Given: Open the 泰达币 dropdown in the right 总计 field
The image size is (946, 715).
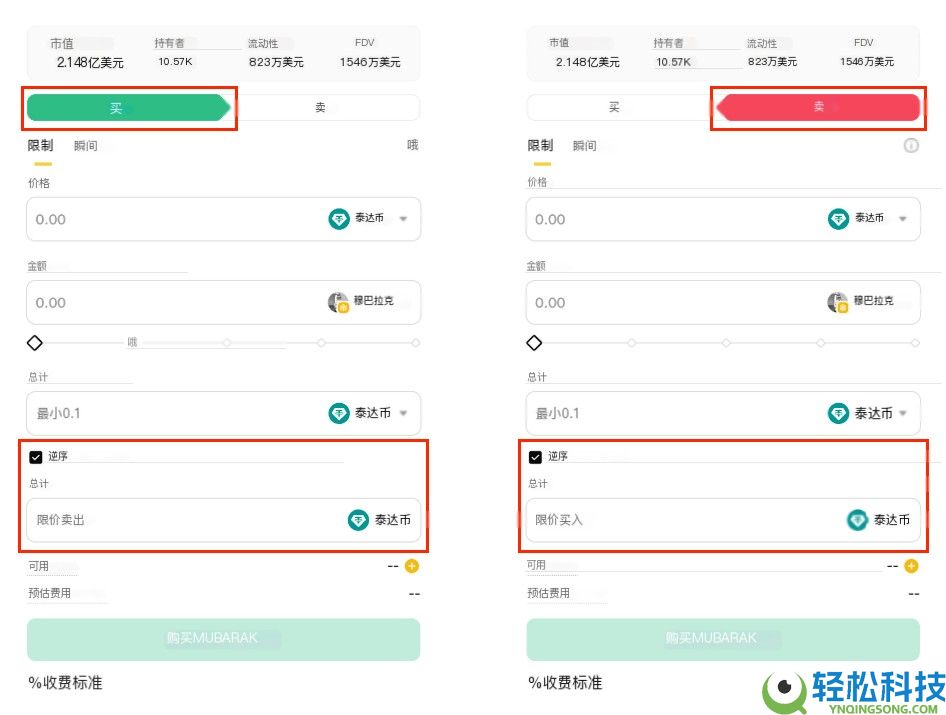Looking at the screenshot, I should 903,413.
